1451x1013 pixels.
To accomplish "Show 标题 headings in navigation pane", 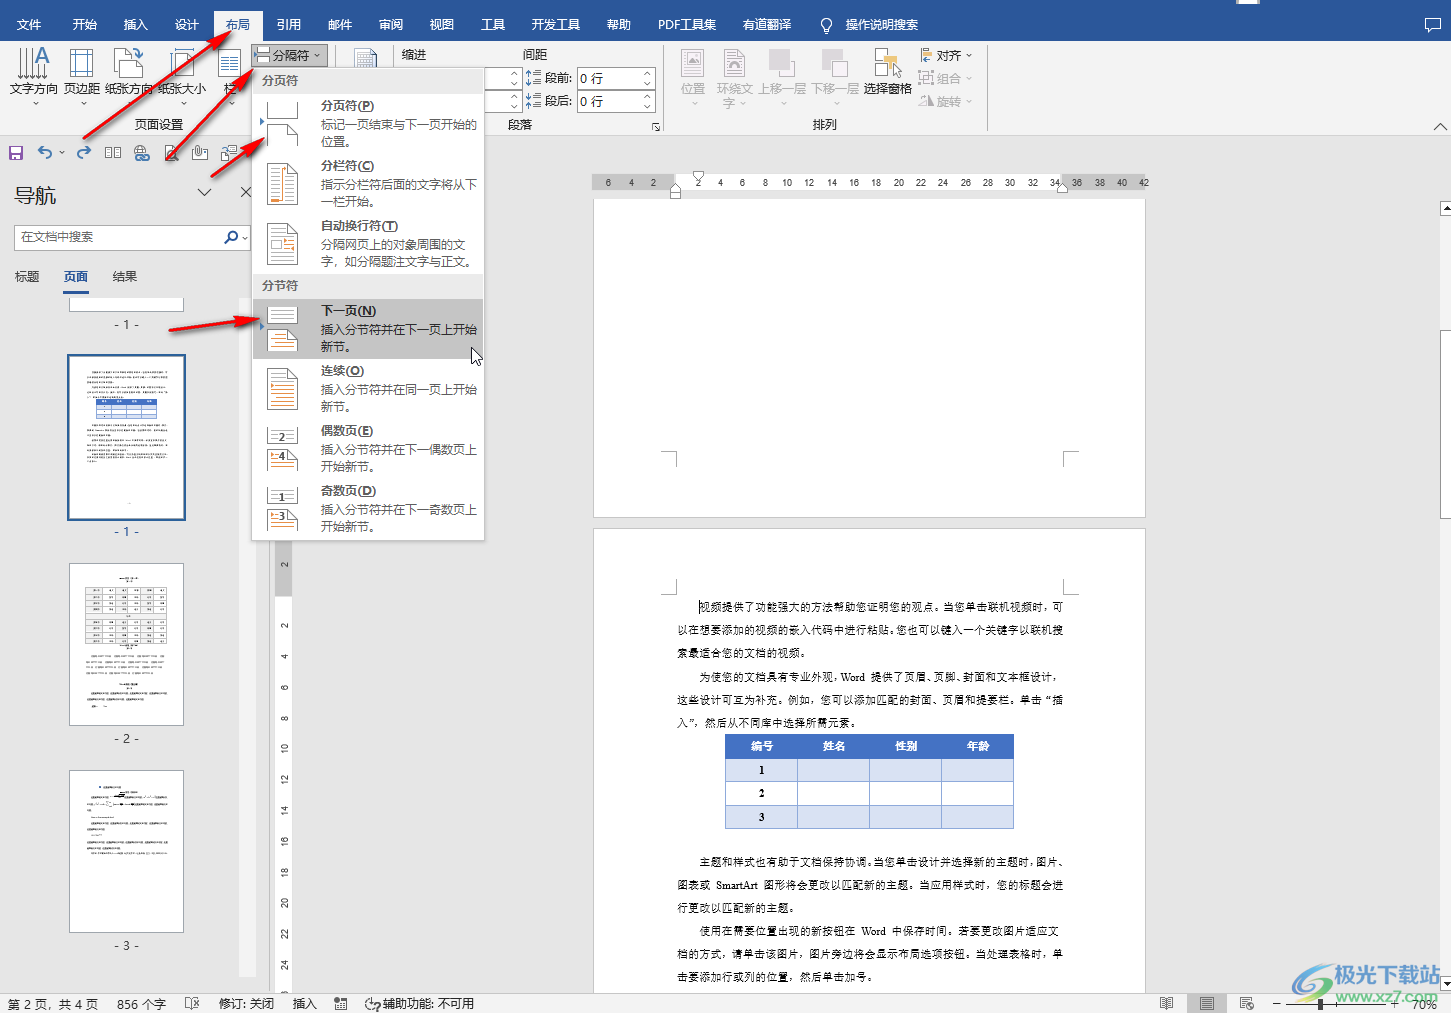I will pyautogui.click(x=27, y=277).
